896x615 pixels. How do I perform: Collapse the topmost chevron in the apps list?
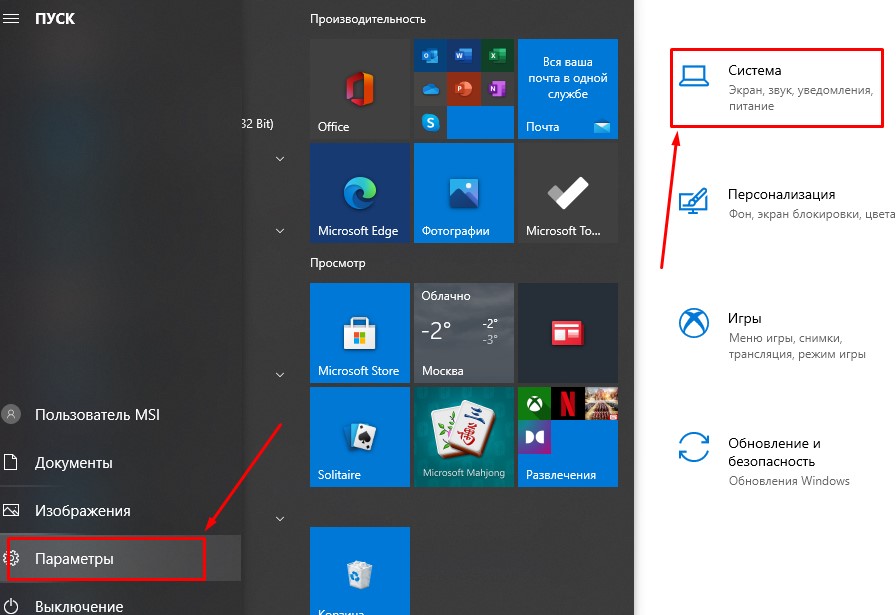click(278, 158)
